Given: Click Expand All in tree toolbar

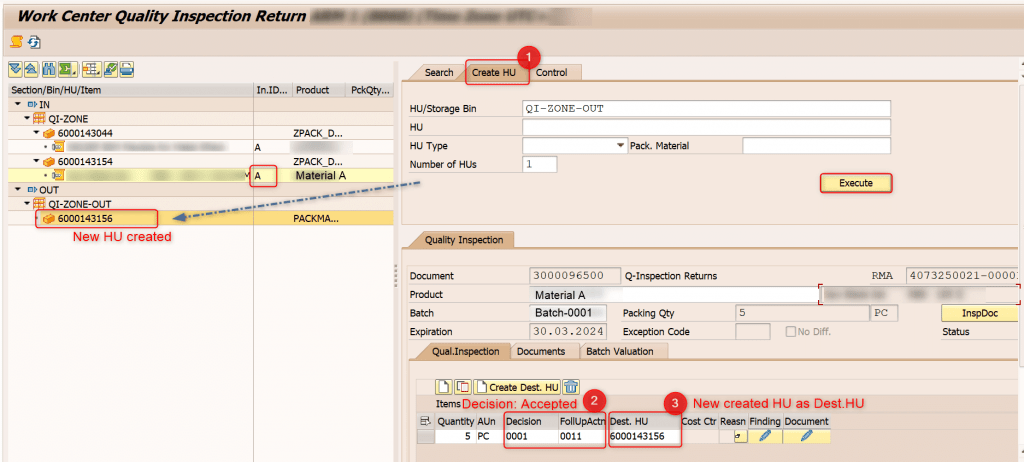Looking at the screenshot, I should click(16, 69).
